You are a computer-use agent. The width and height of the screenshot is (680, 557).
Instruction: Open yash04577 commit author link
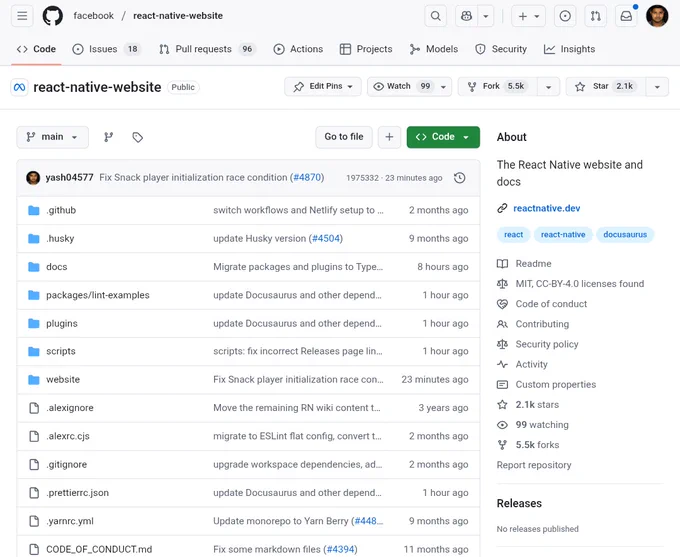(x=69, y=177)
